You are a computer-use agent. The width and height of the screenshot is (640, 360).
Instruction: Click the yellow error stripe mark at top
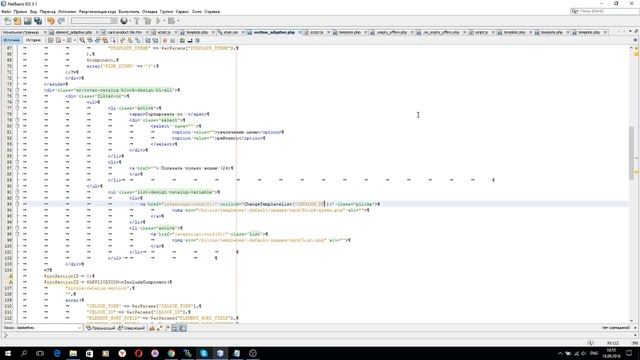636,54
